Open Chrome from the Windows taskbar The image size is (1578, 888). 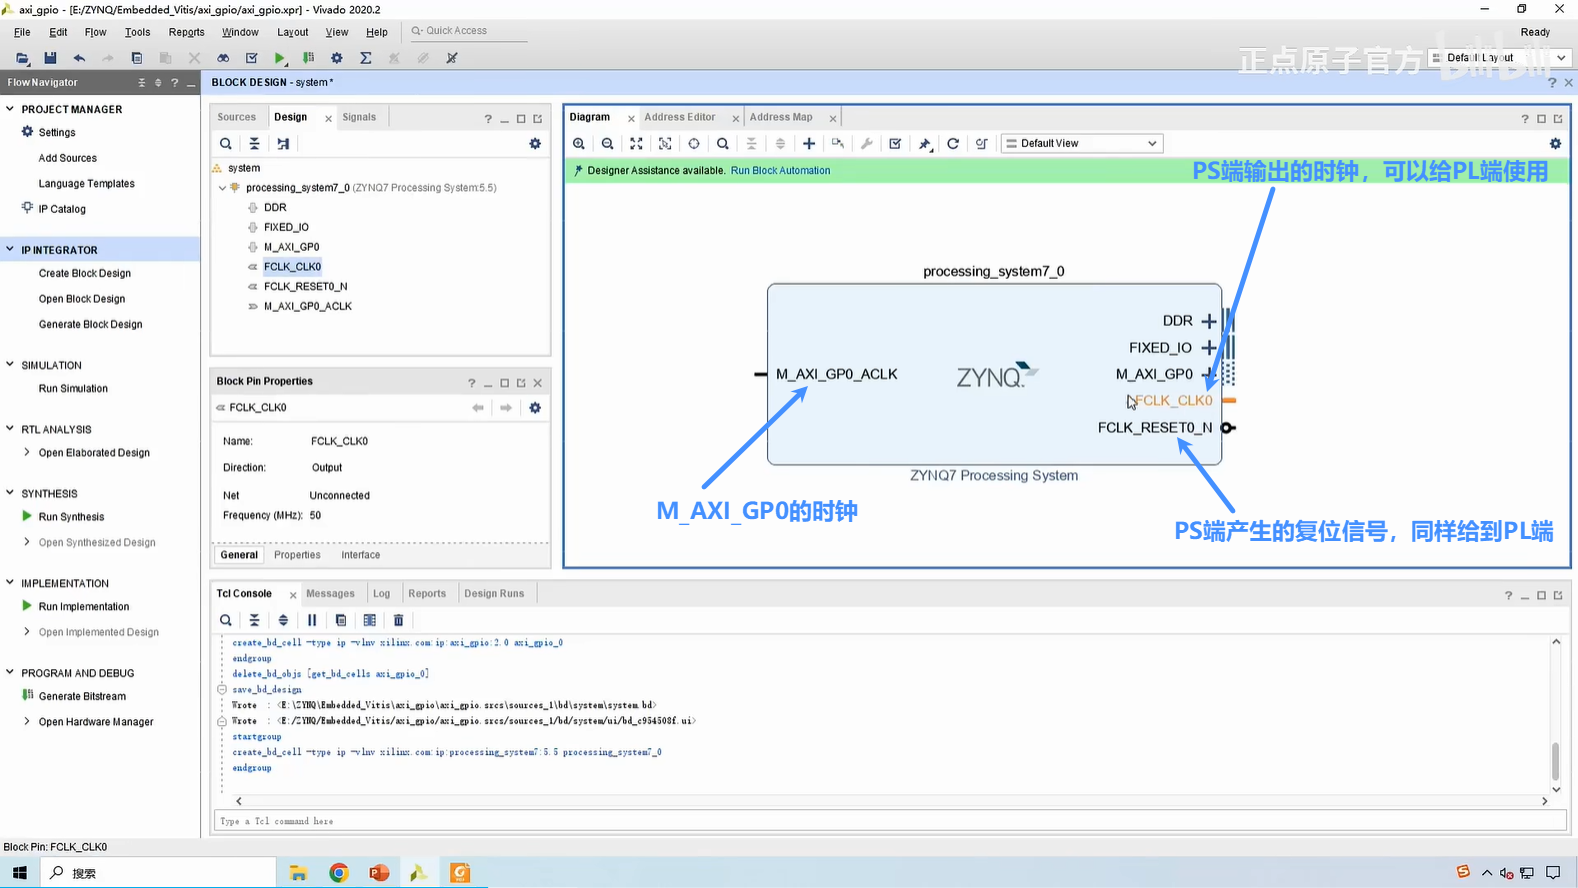(339, 873)
